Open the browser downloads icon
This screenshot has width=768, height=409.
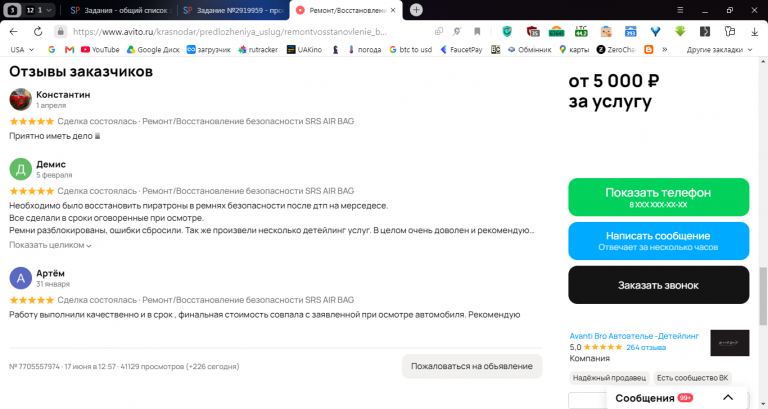click(754, 31)
